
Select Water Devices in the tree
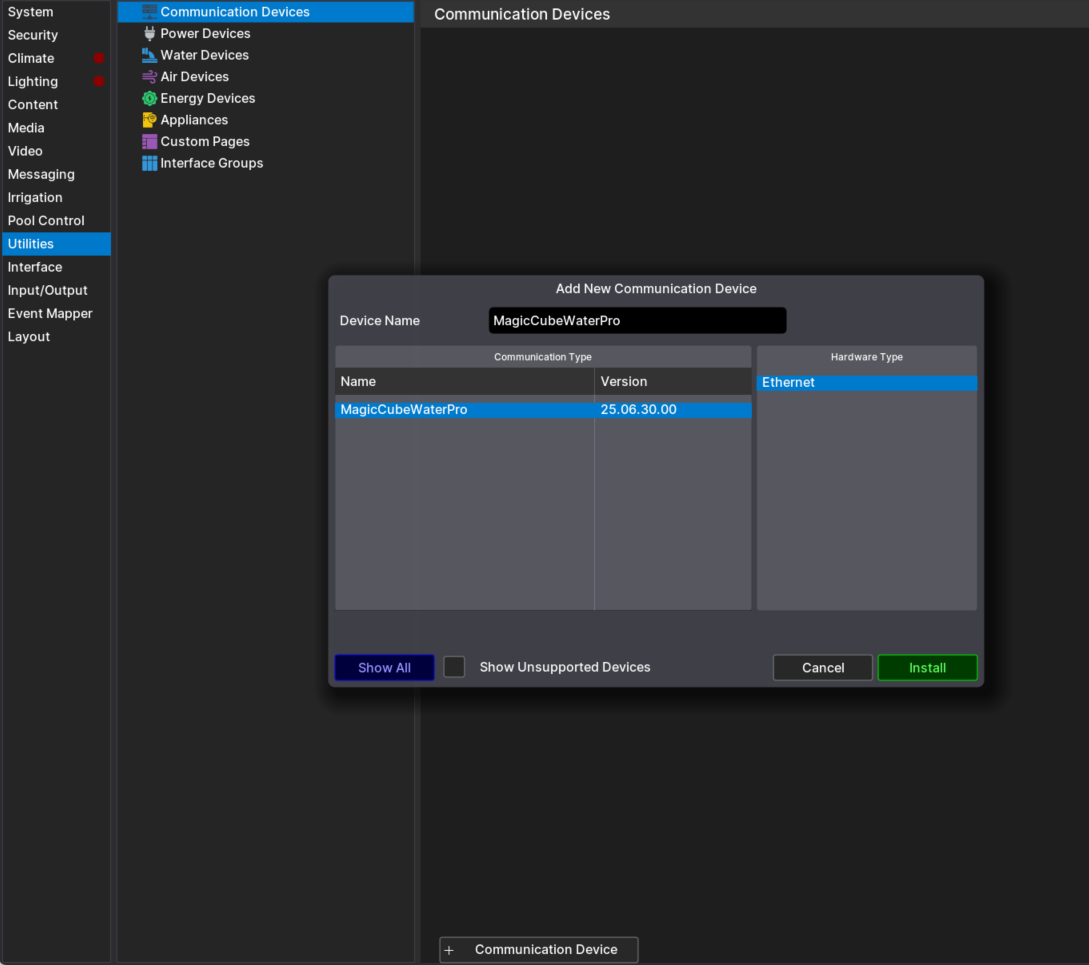266,55
